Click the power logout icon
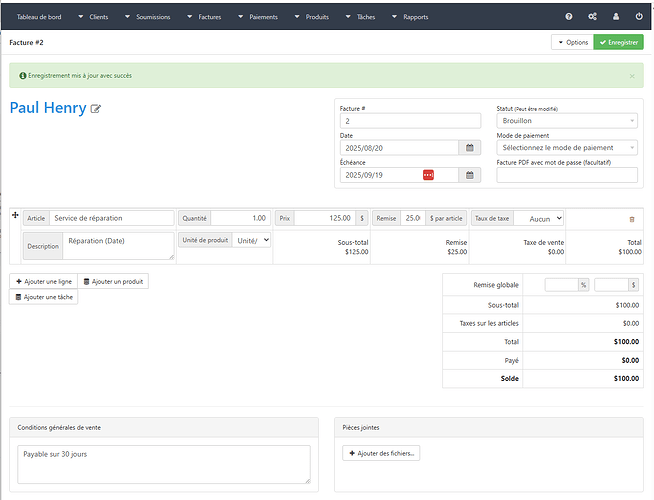 [x=639, y=17]
